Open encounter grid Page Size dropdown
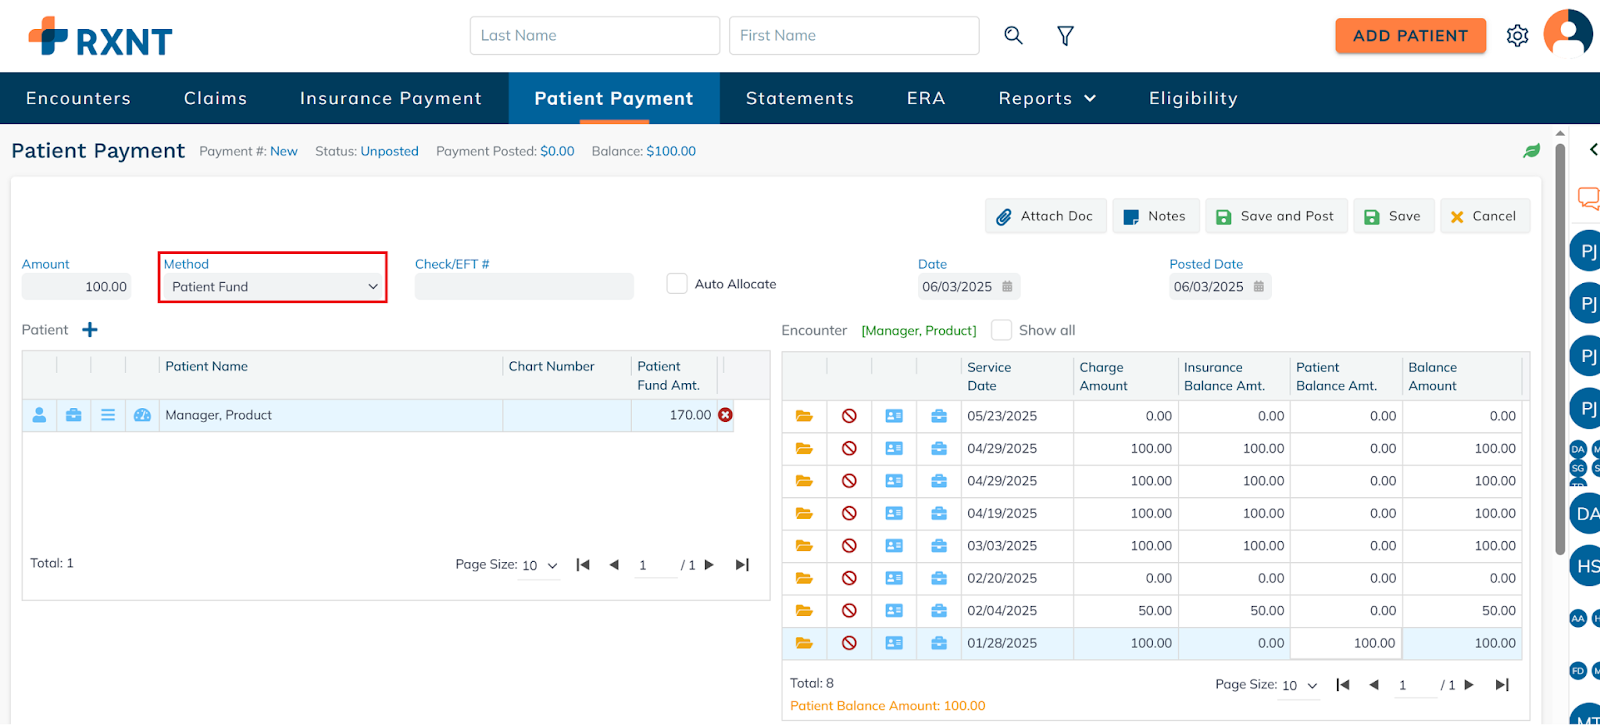Viewport: 1600px width, 727px height. [1300, 685]
